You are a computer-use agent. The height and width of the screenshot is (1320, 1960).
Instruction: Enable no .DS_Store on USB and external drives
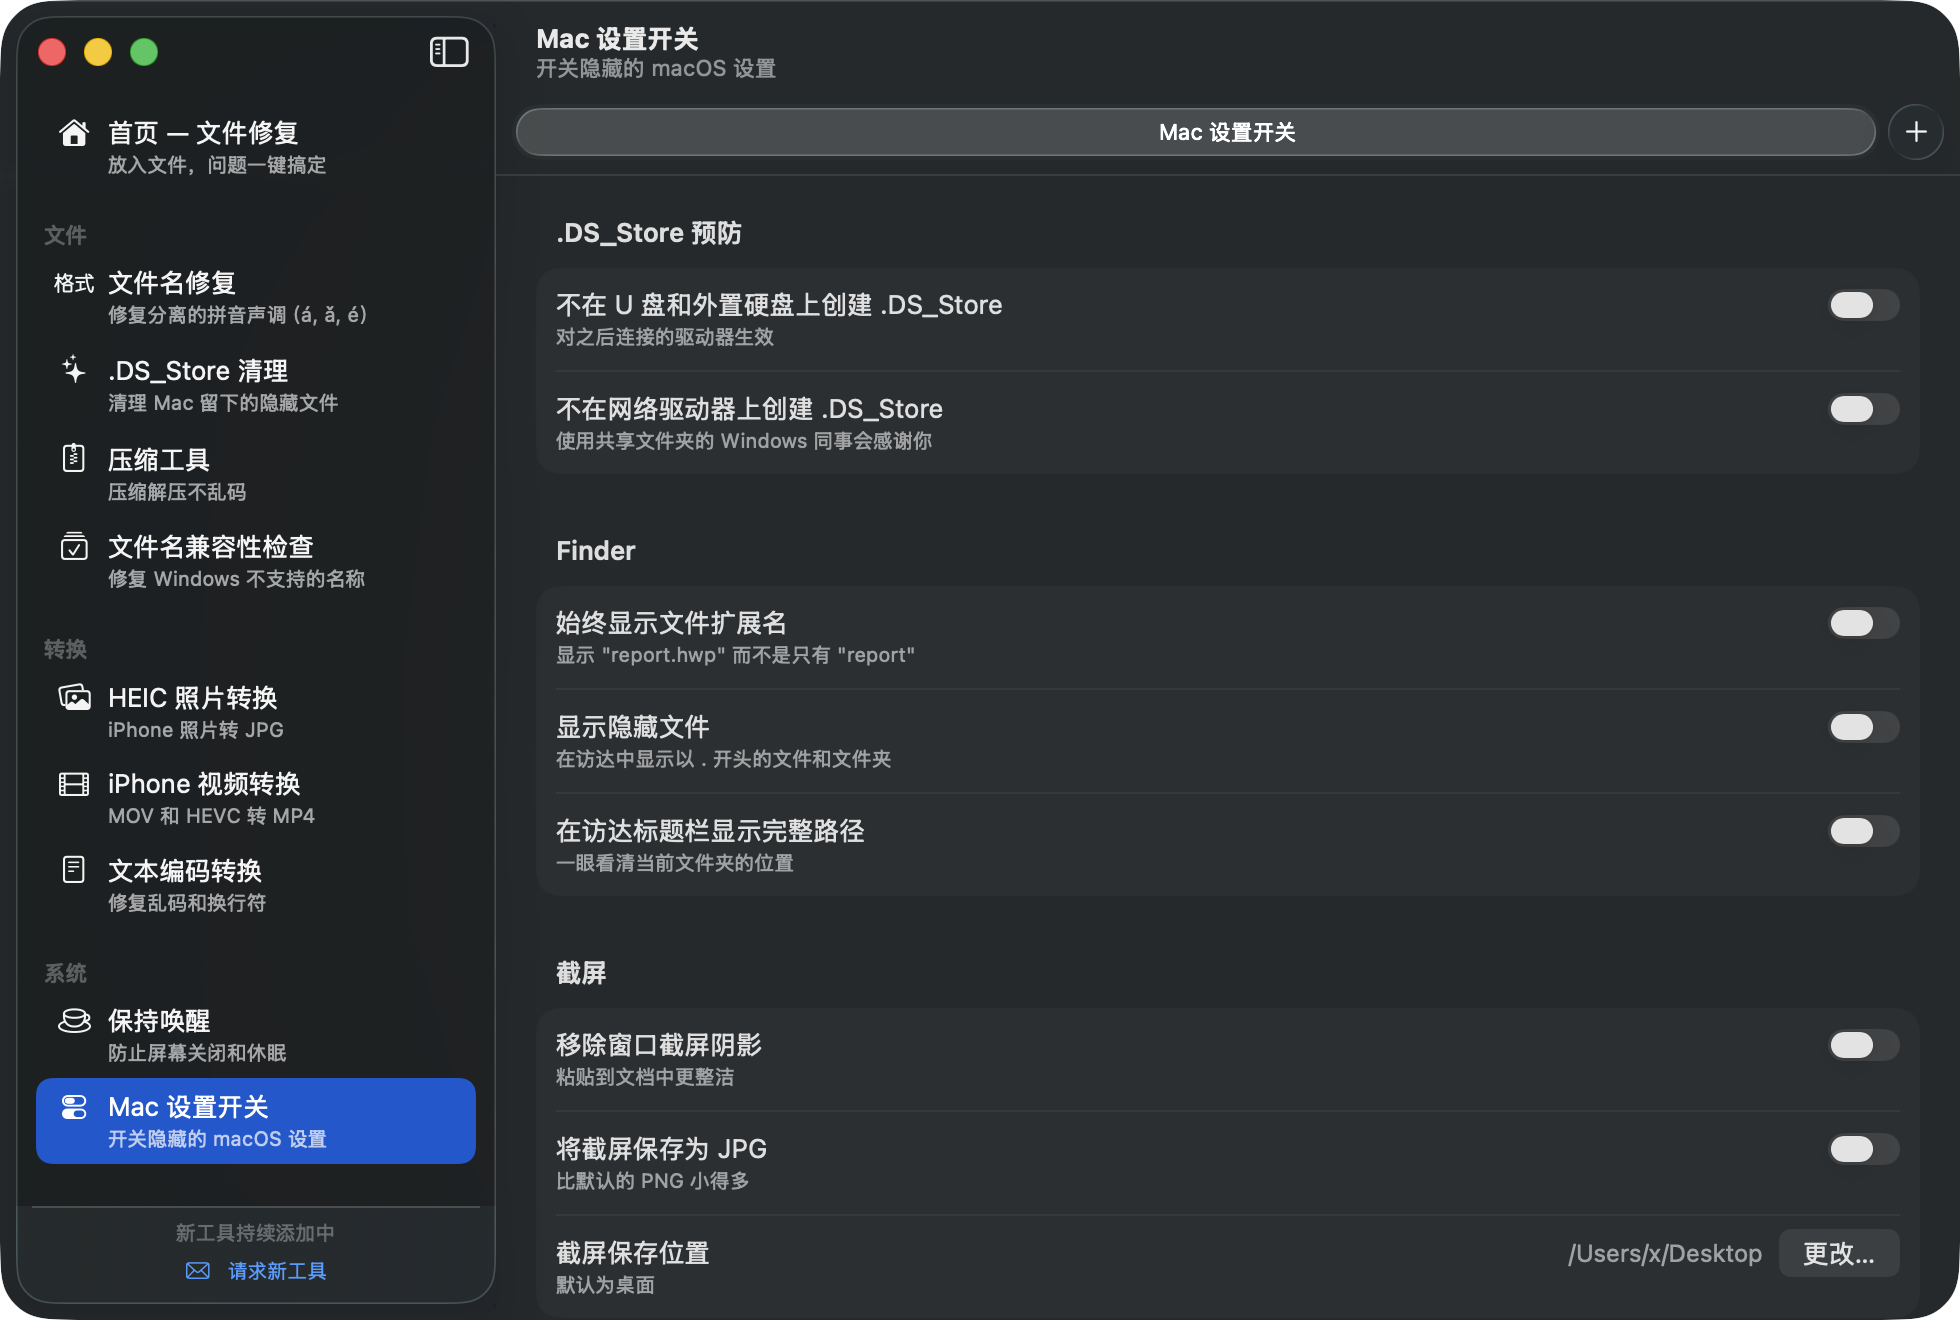click(1864, 305)
